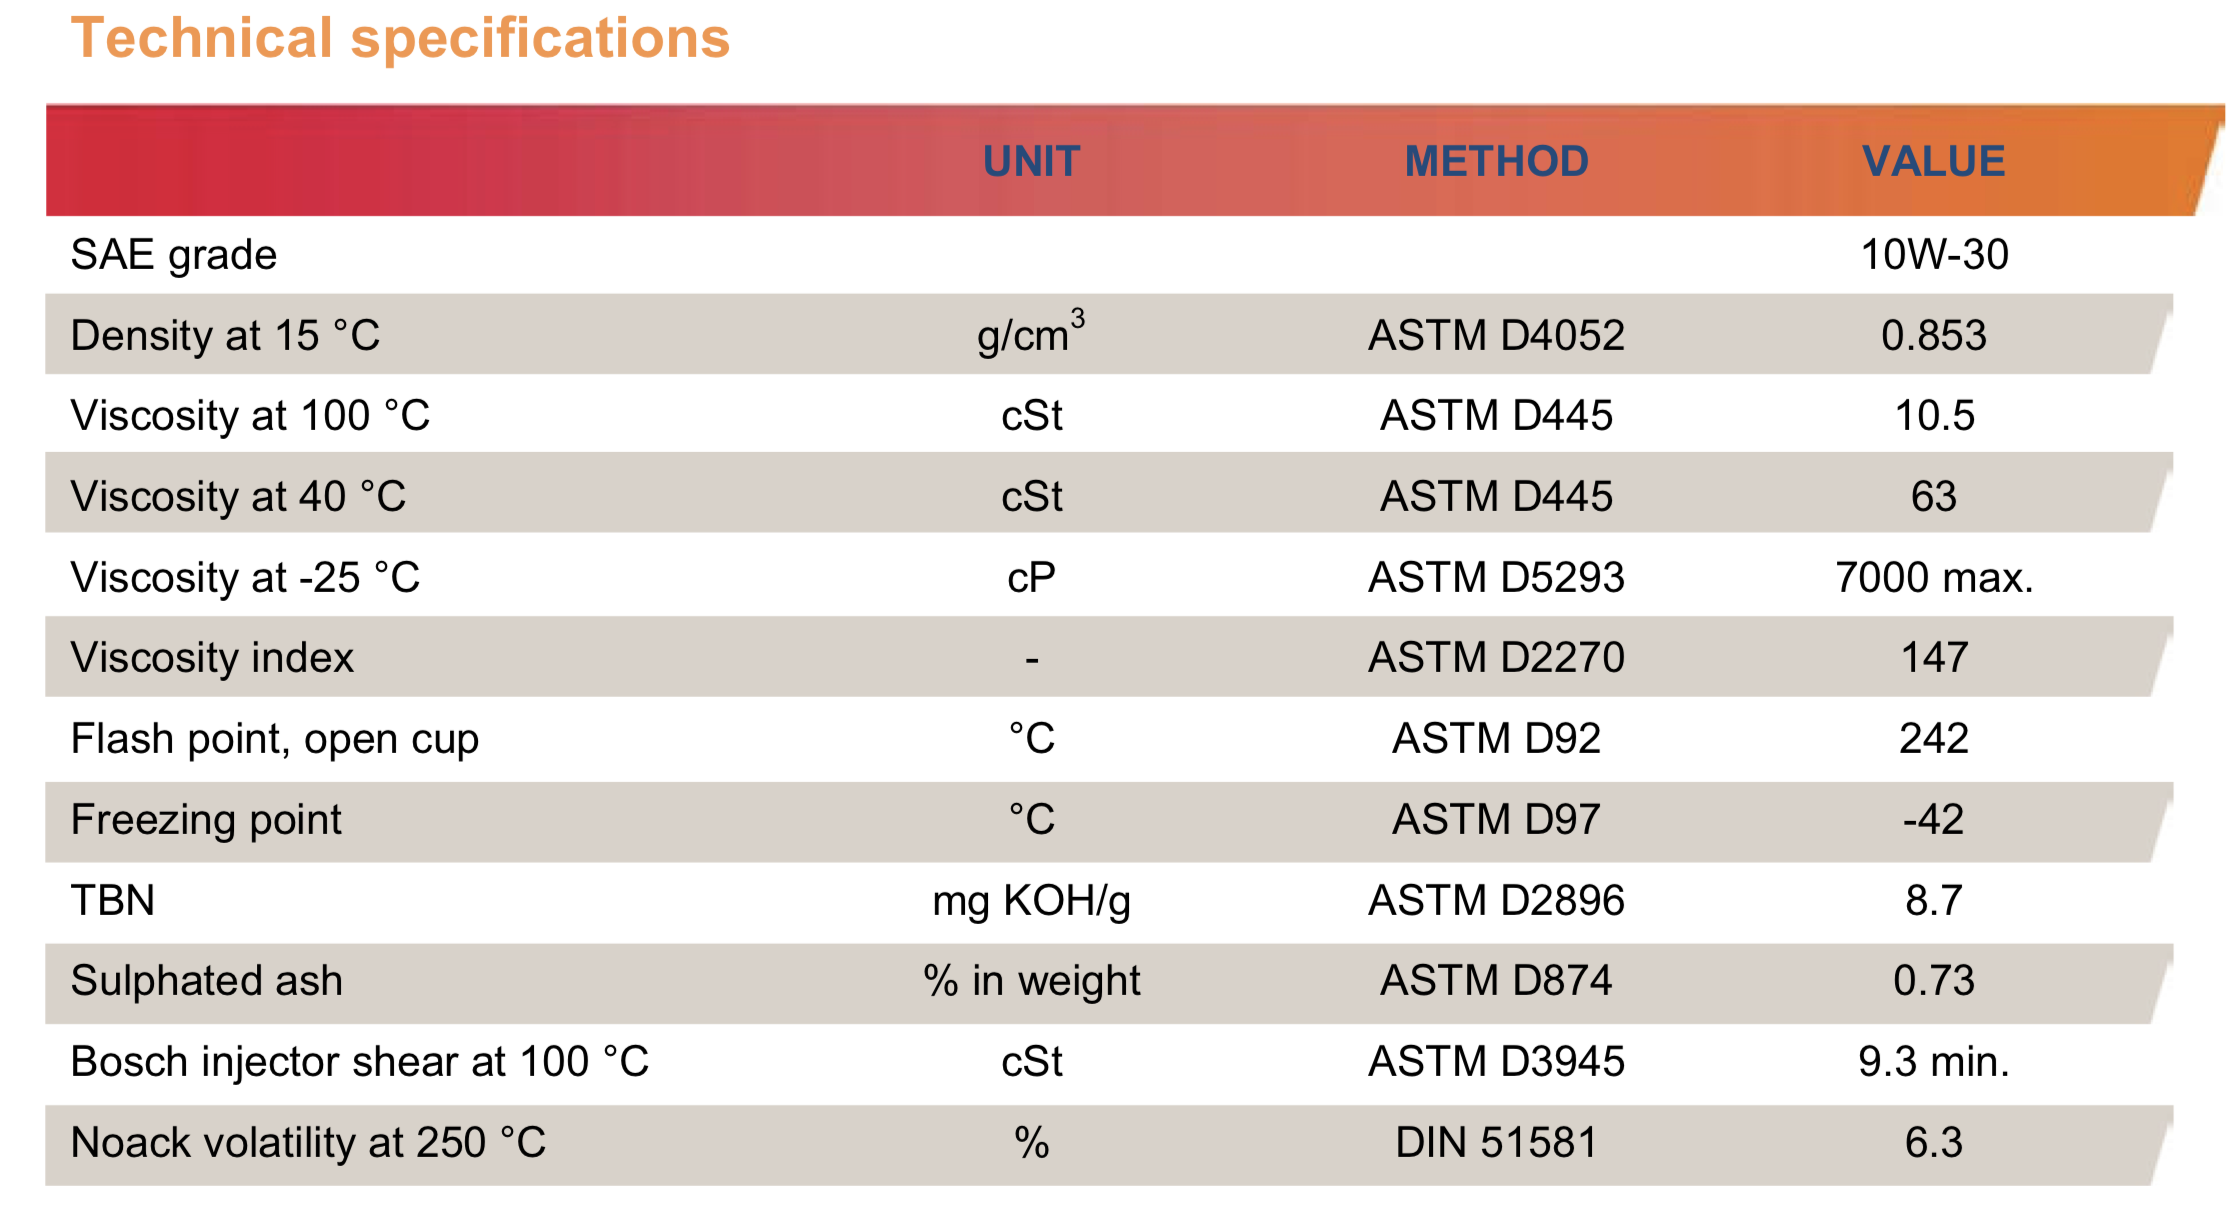Image resolution: width=2236 pixels, height=1212 pixels.
Task: Select the VALUE column header
Action: 1933,161
